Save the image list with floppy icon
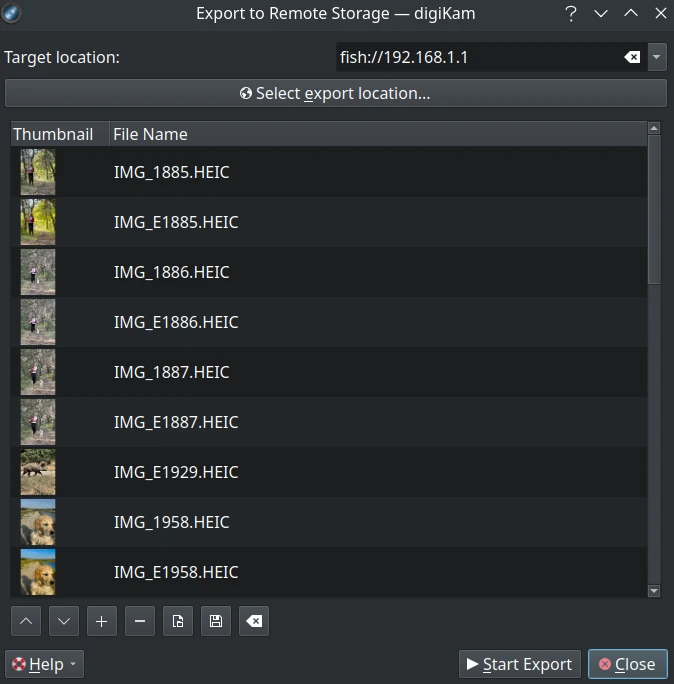This screenshot has width=674, height=684. tap(216, 621)
